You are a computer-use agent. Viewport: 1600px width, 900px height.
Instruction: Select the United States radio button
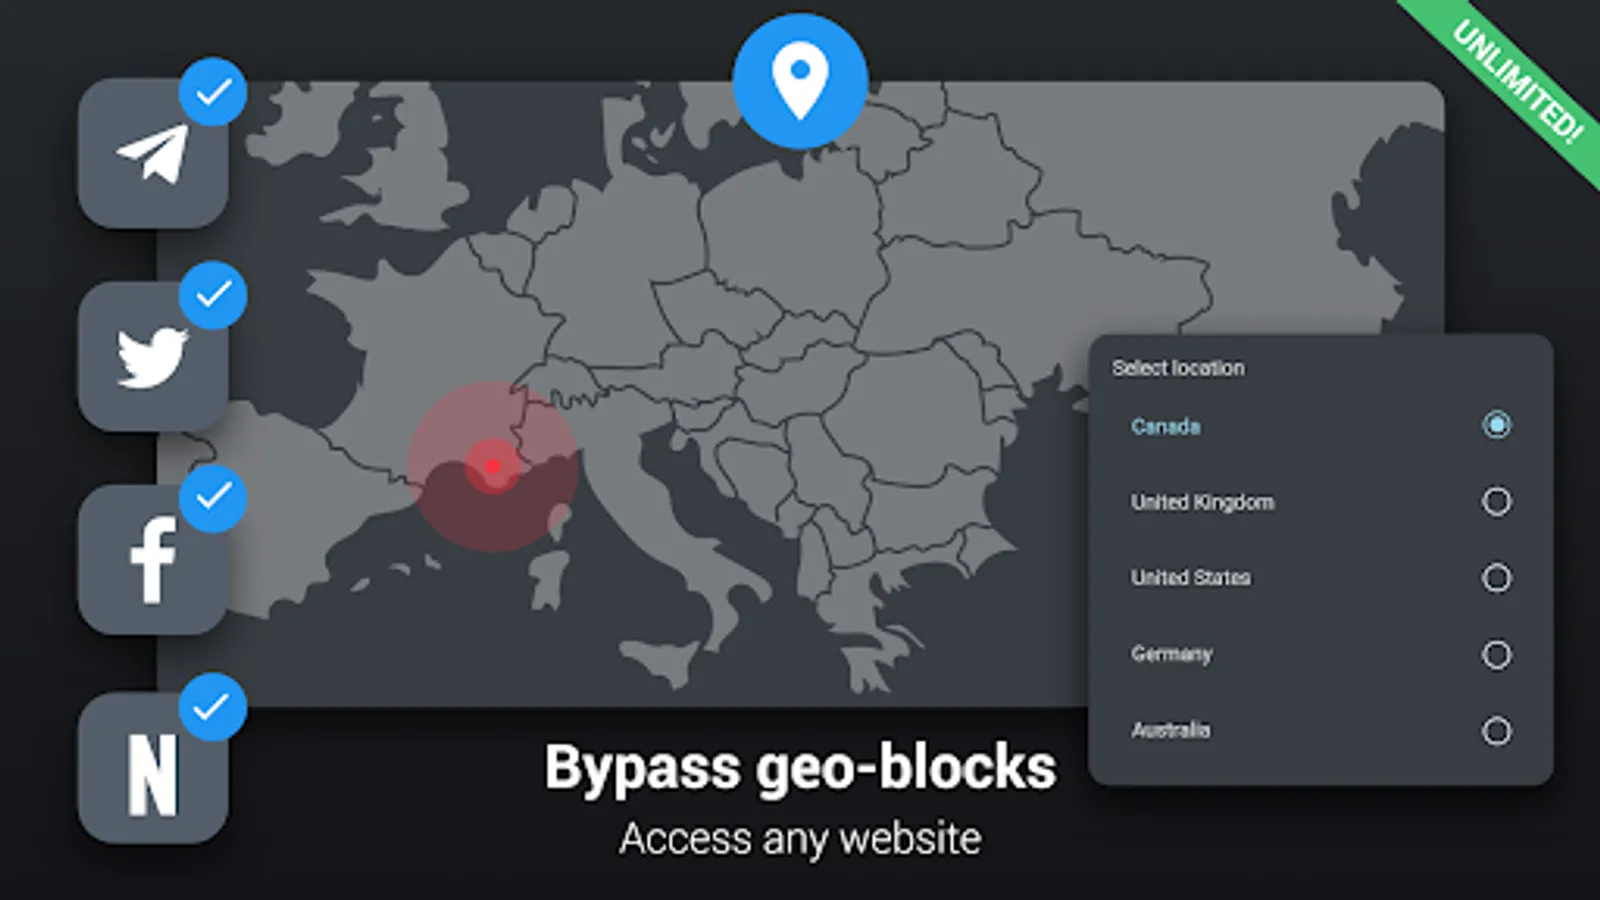click(1496, 578)
